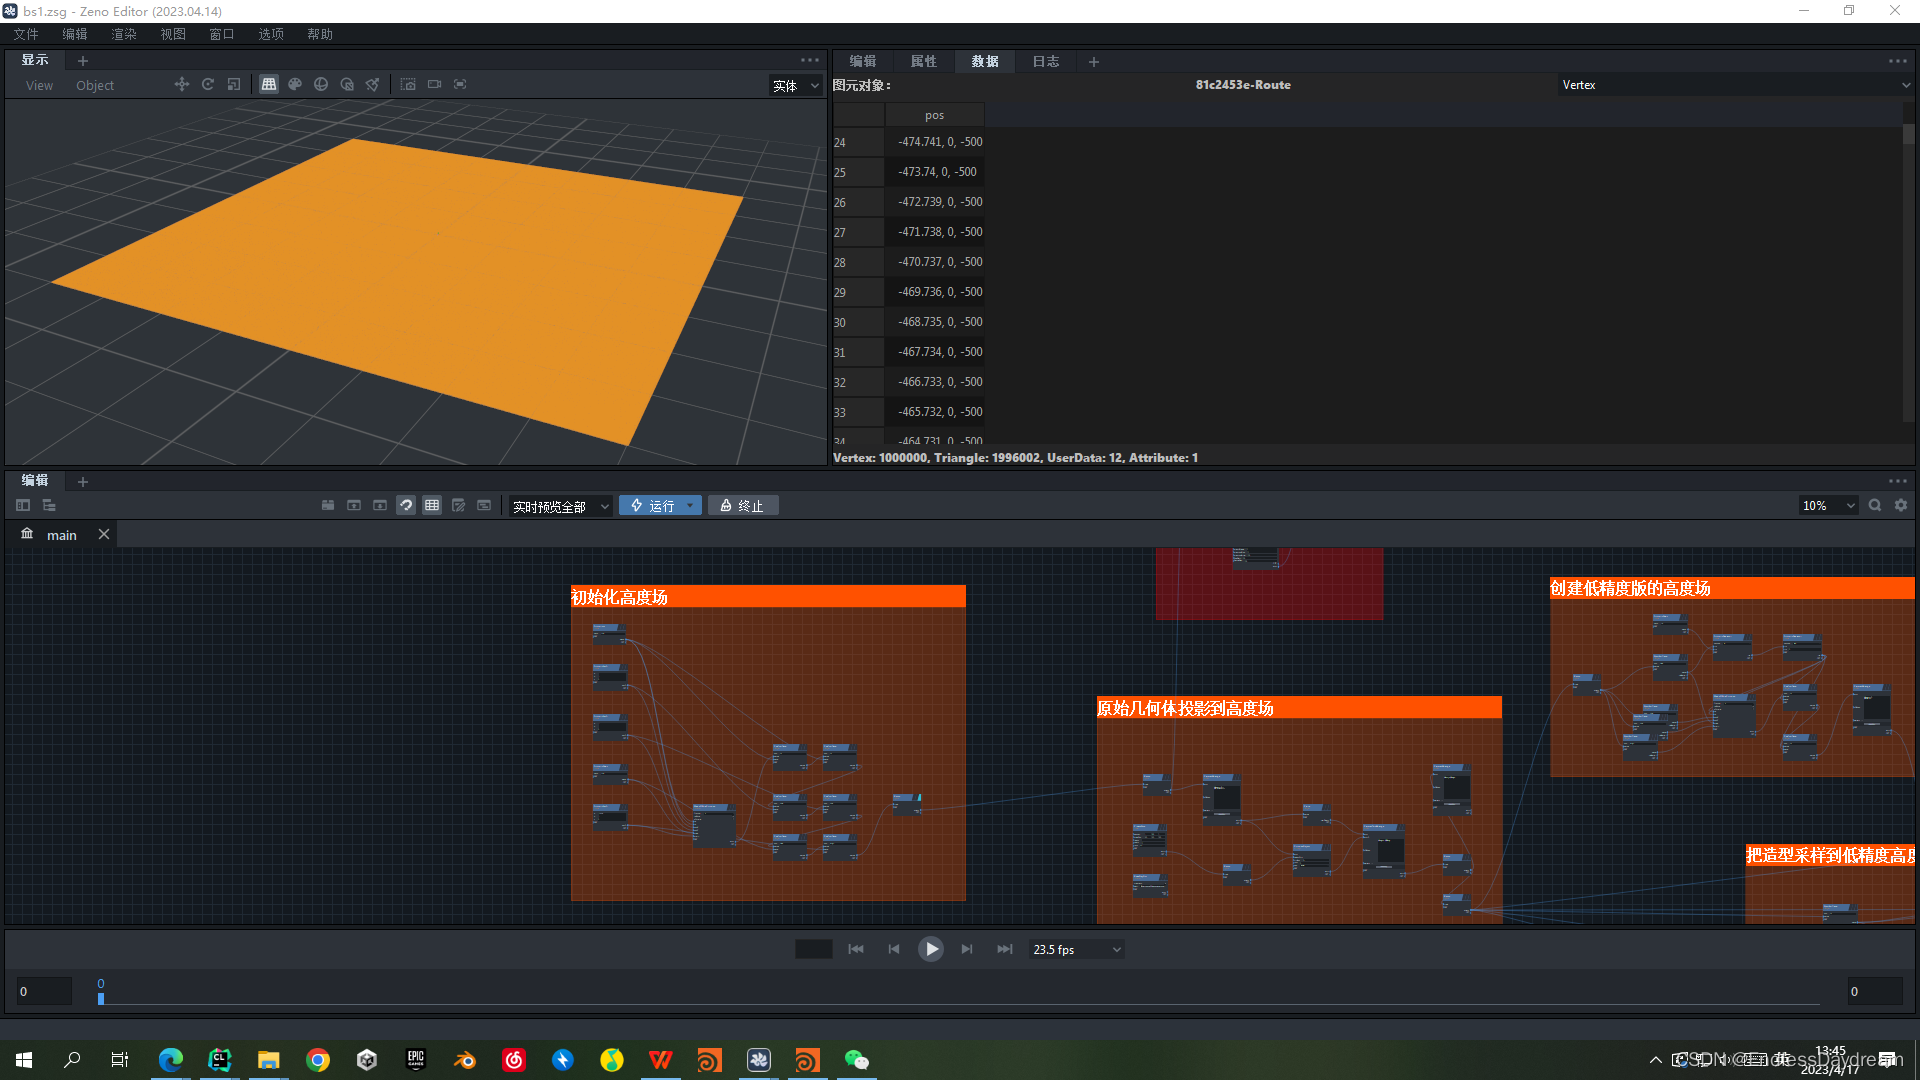Select the rotate tool in viewport toolbar
The image size is (1920, 1080).
pyautogui.click(x=208, y=85)
